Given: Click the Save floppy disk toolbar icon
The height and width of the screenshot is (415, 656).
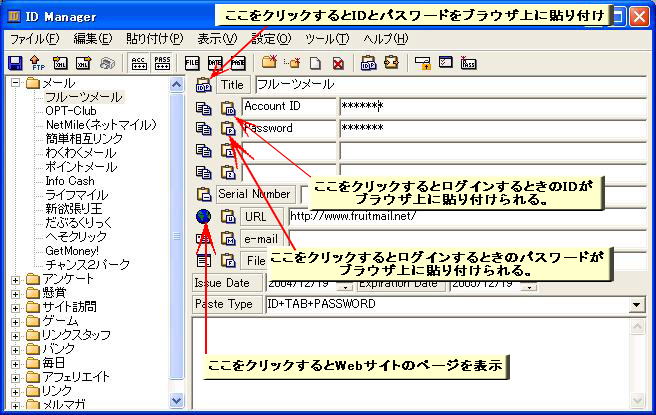Looking at the screenshot, I should point(15,63).
